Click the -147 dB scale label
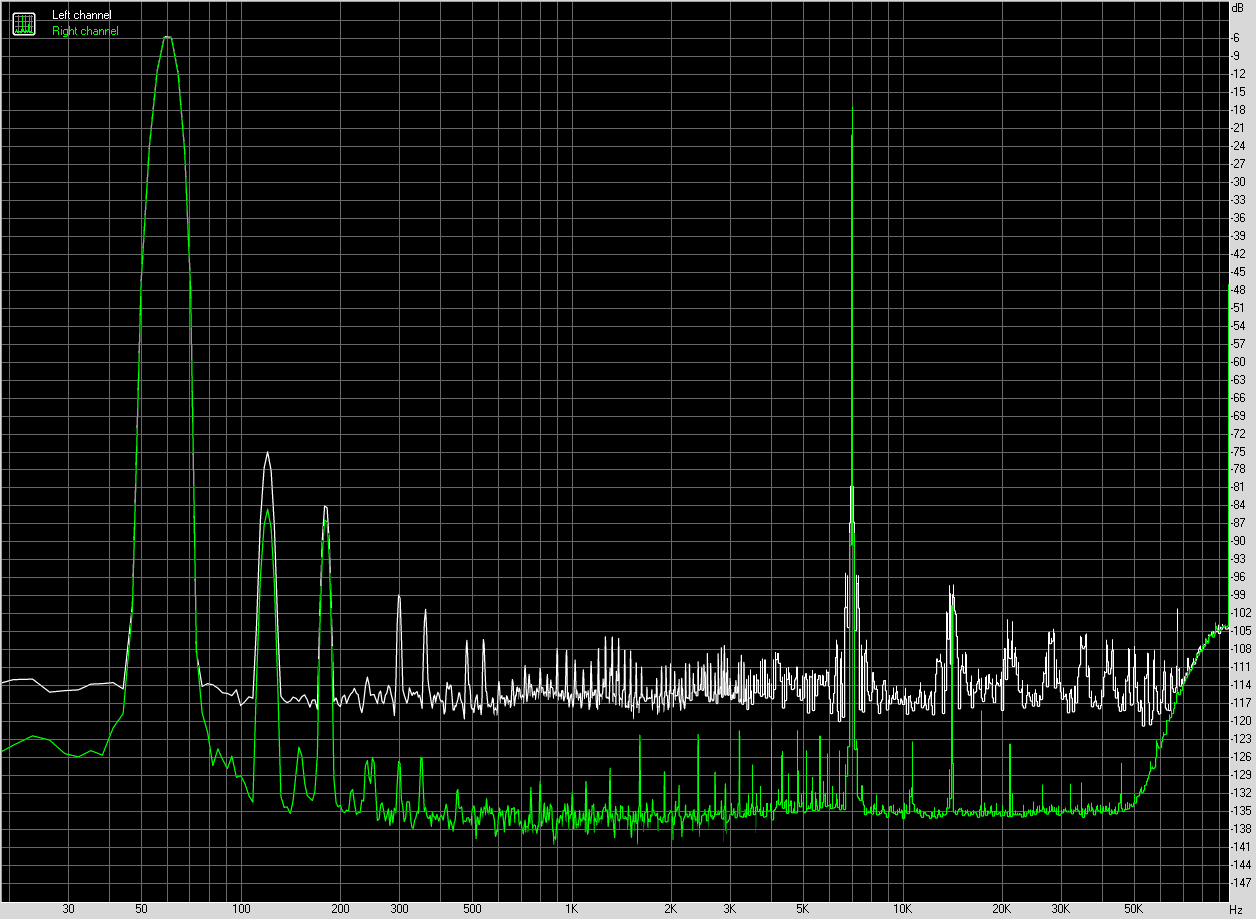Screen dimensions: 1256x919 1241,883
